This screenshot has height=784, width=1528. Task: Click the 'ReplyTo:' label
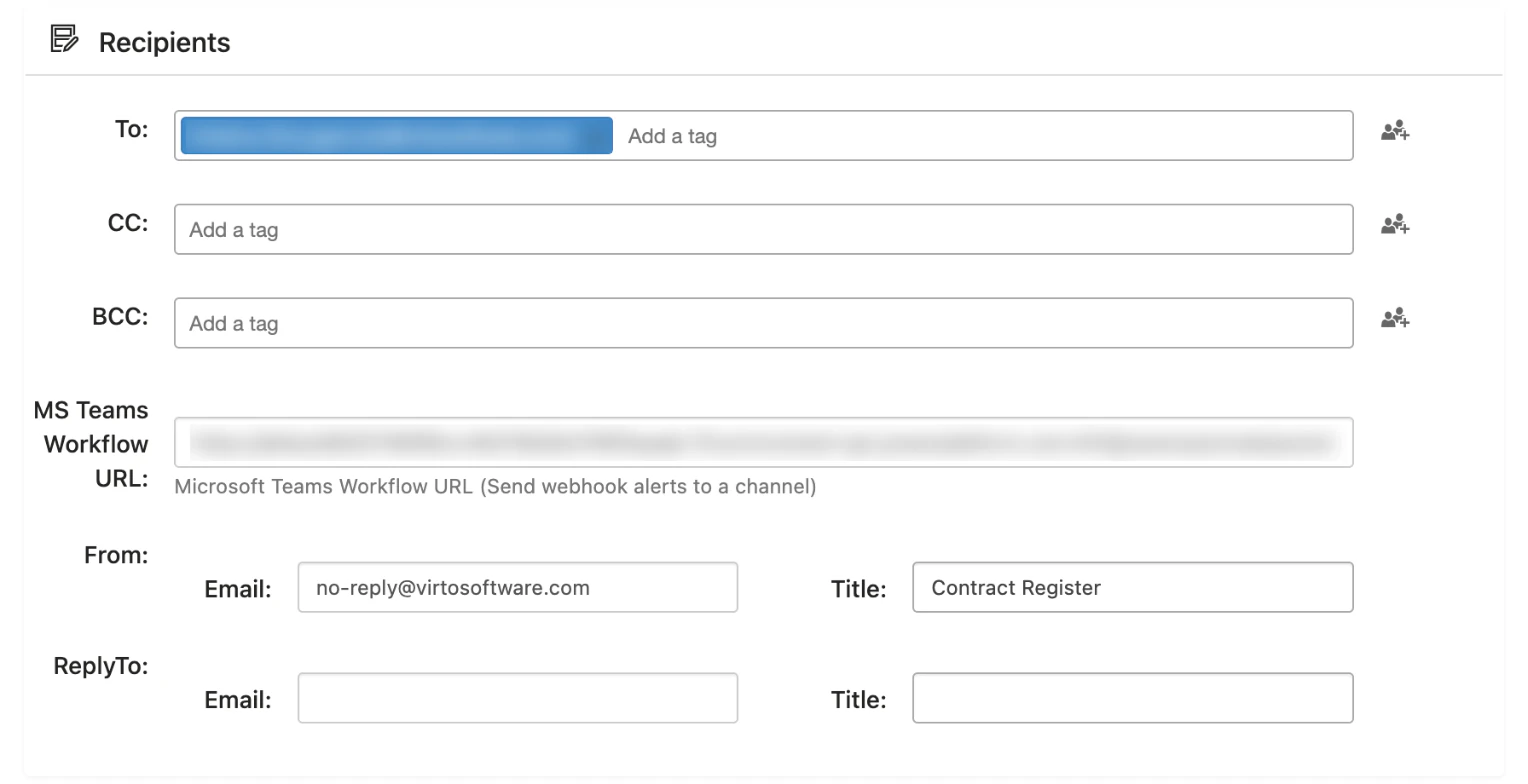101,666
